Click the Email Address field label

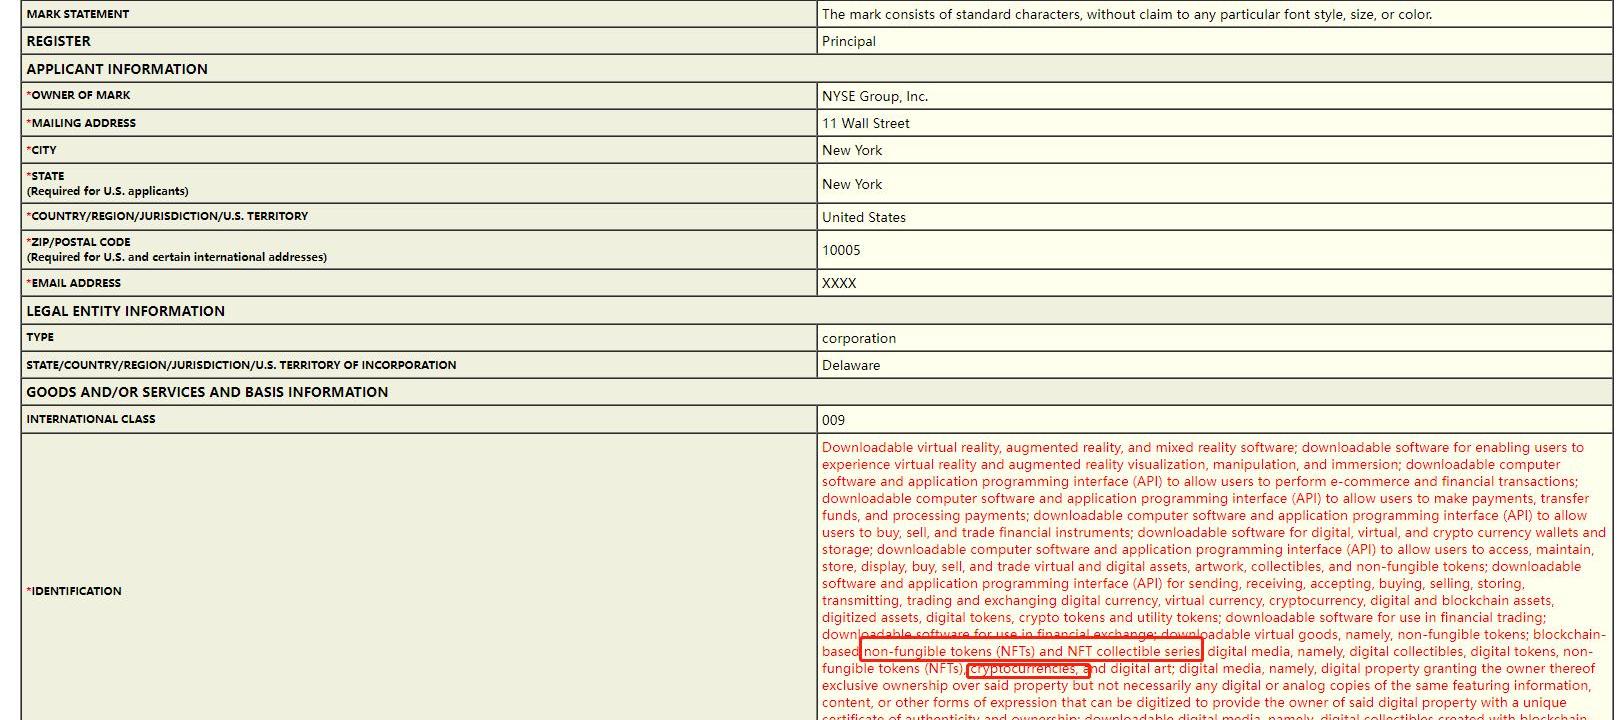click(76, 283)
